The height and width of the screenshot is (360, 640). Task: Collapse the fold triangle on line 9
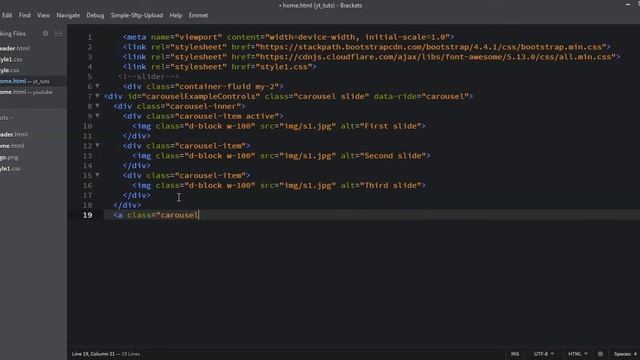(x=97, y=116)
